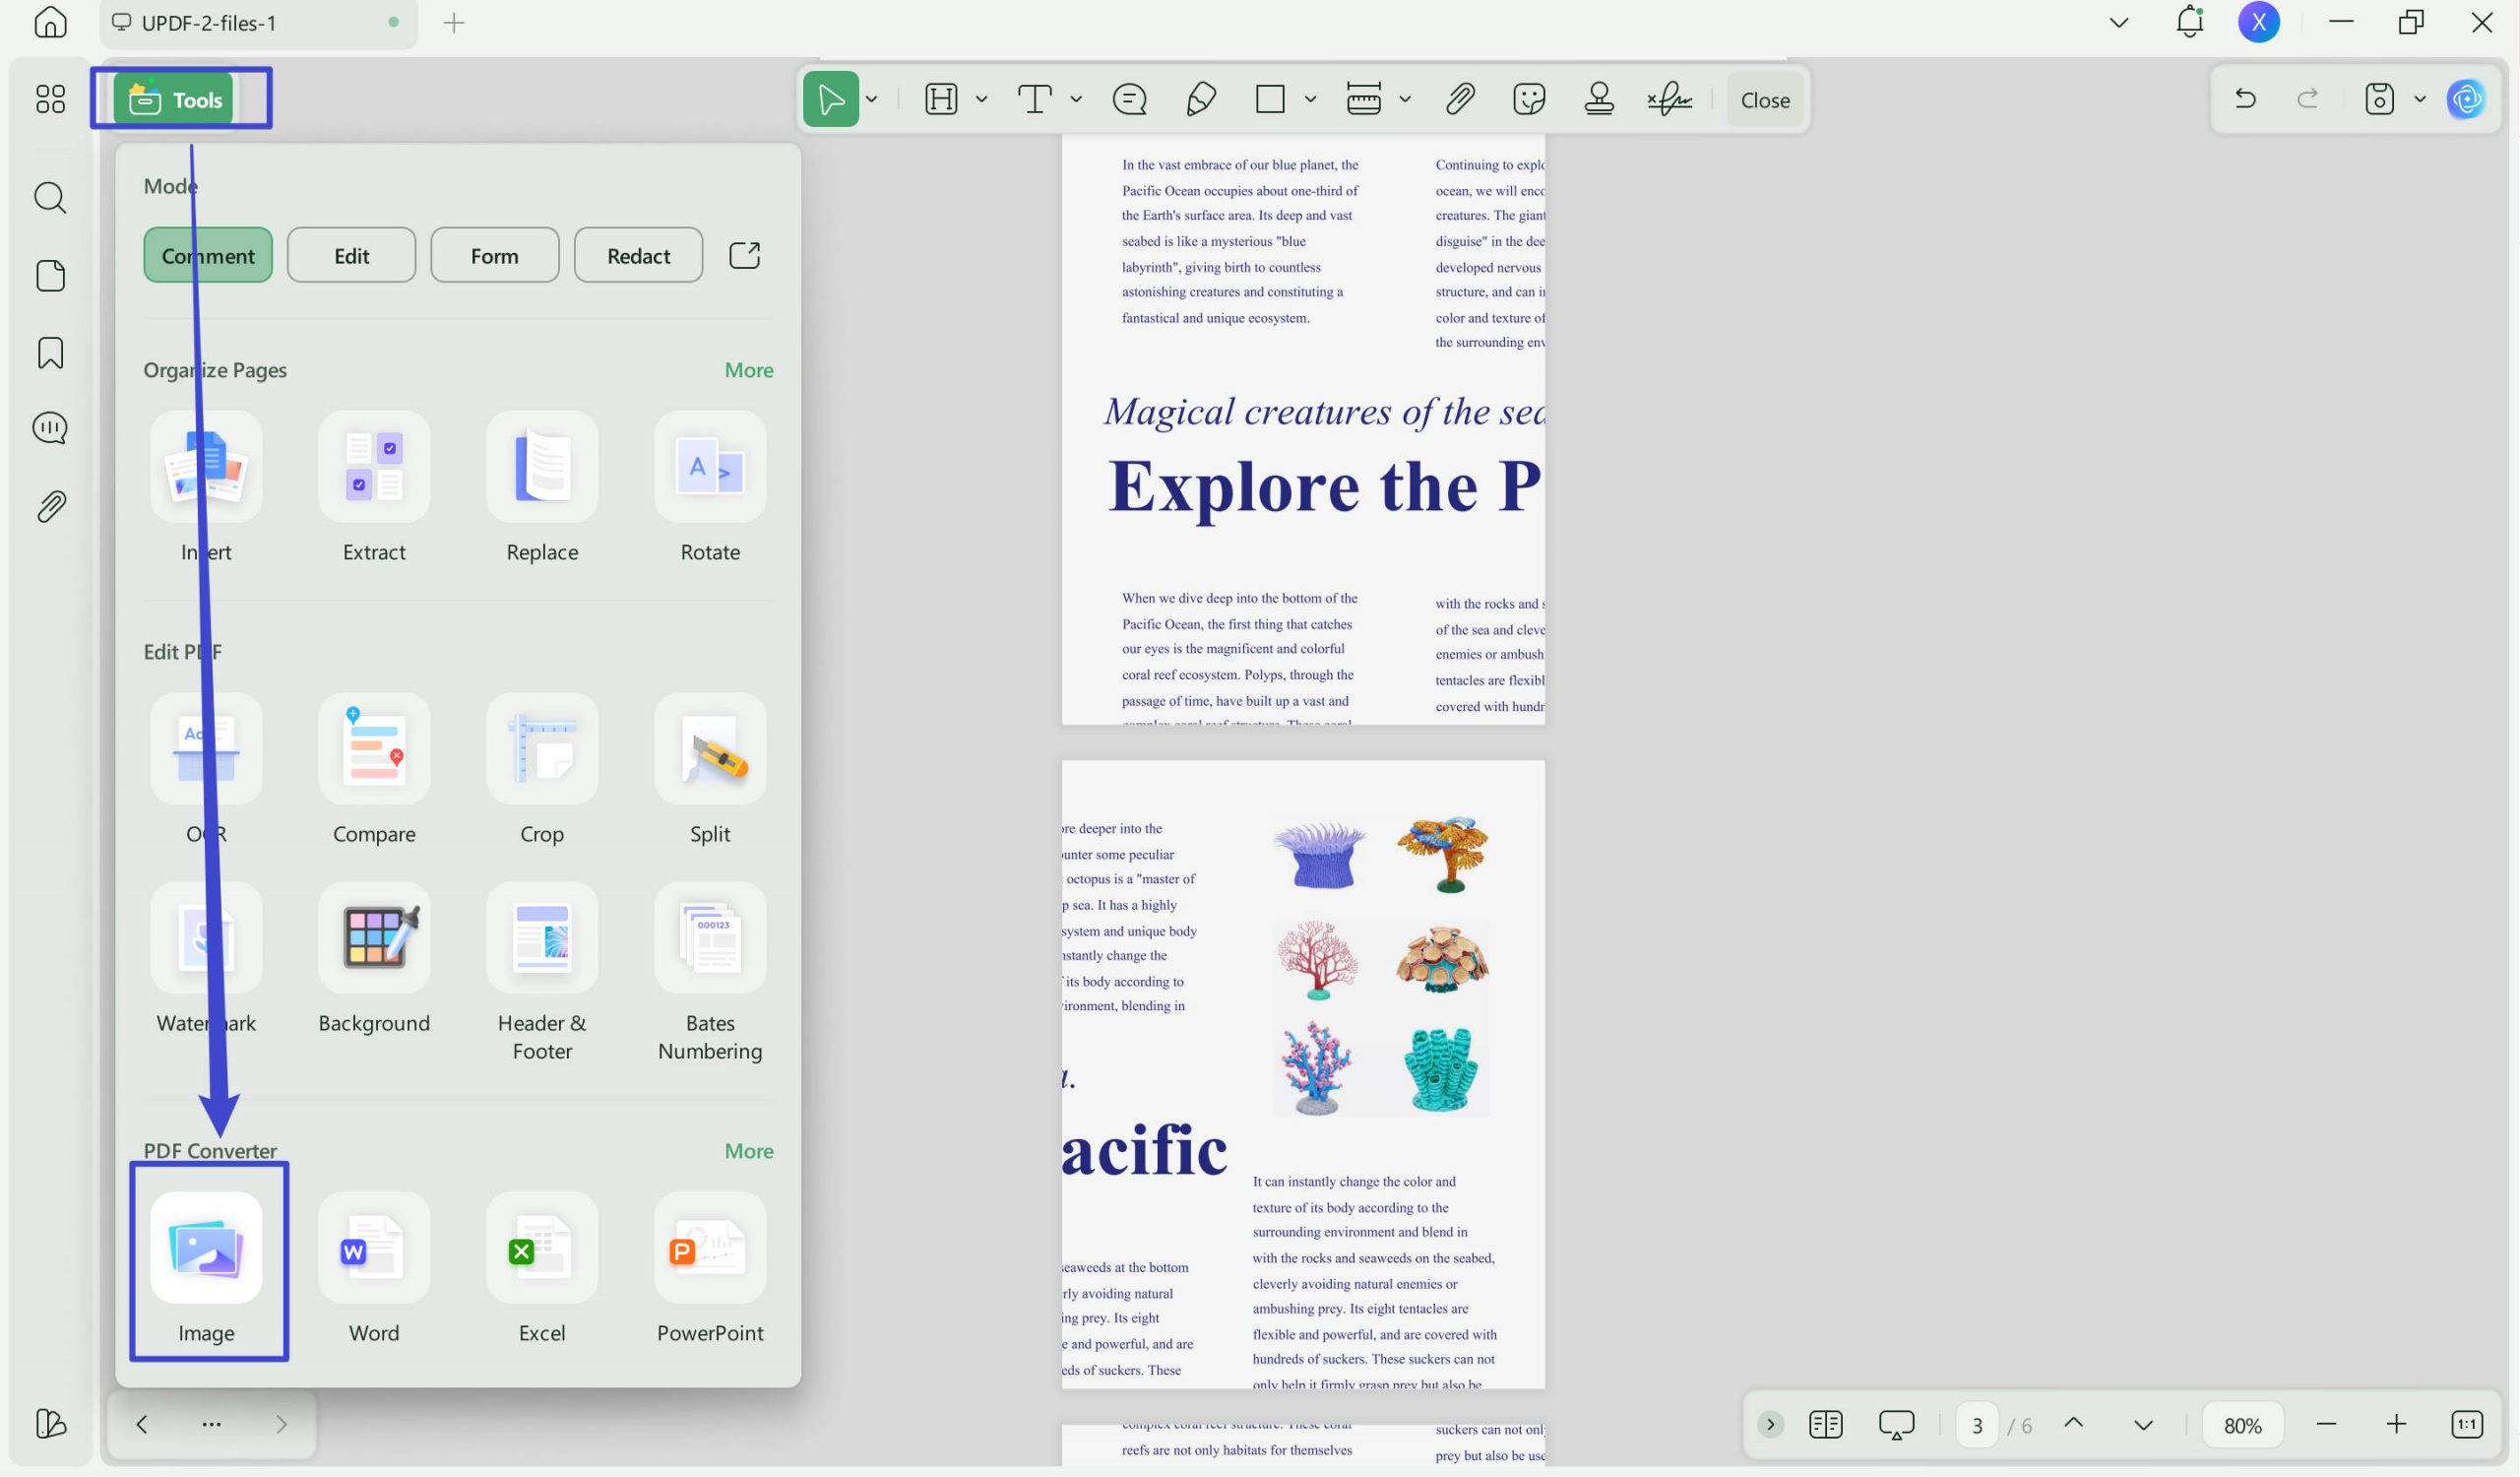Viewport: 2520px width, 1477px height.
Task: Open the user account avatar X
Action: click(2259, 22)
